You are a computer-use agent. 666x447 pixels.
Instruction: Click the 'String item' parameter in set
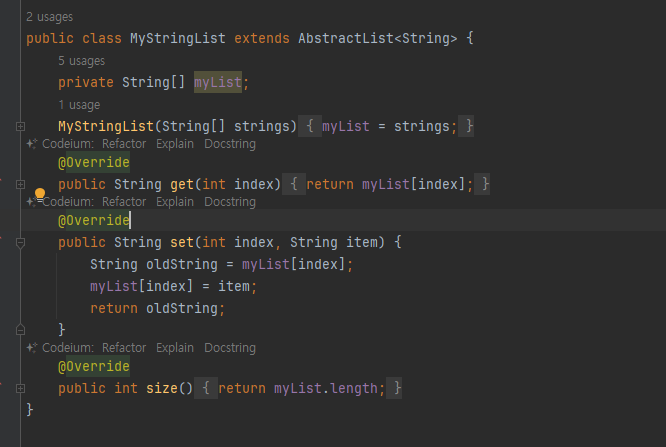click(x=333, y=243)
